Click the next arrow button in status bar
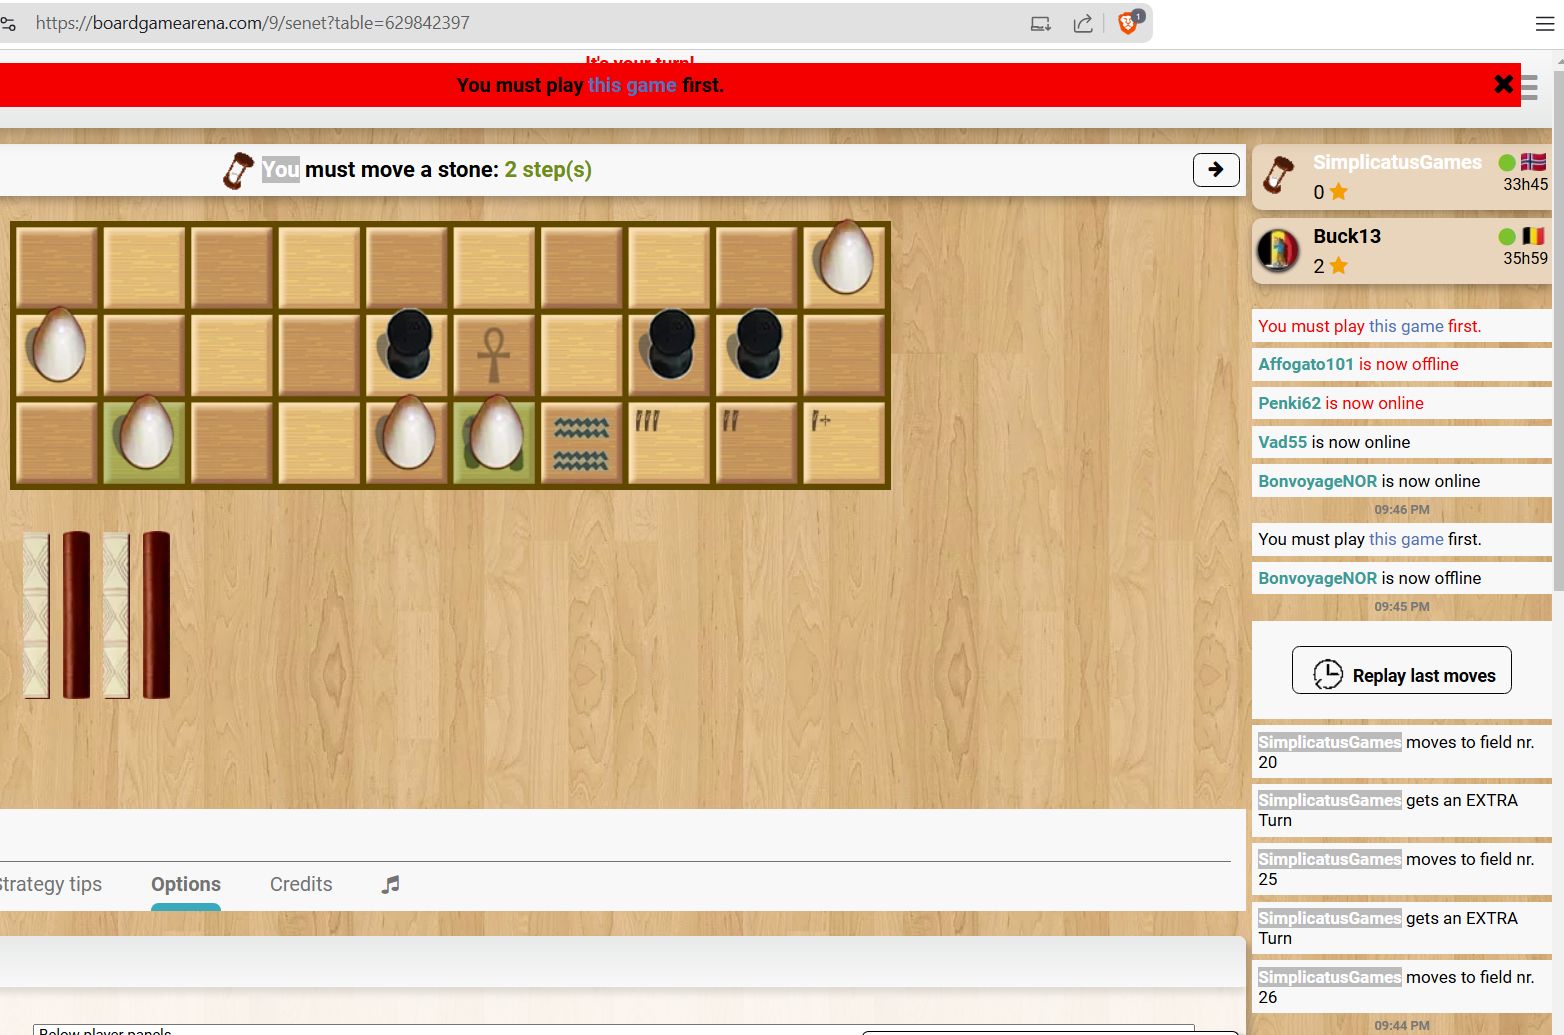 pyautogui.click(x=1216, y=170)
